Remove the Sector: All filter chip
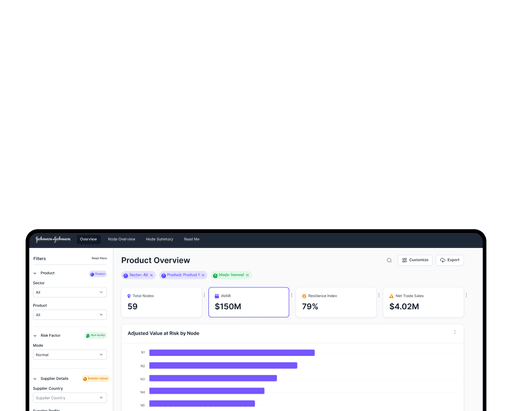The width and height of the screenshot is (512, 411). tap(151, 275)
